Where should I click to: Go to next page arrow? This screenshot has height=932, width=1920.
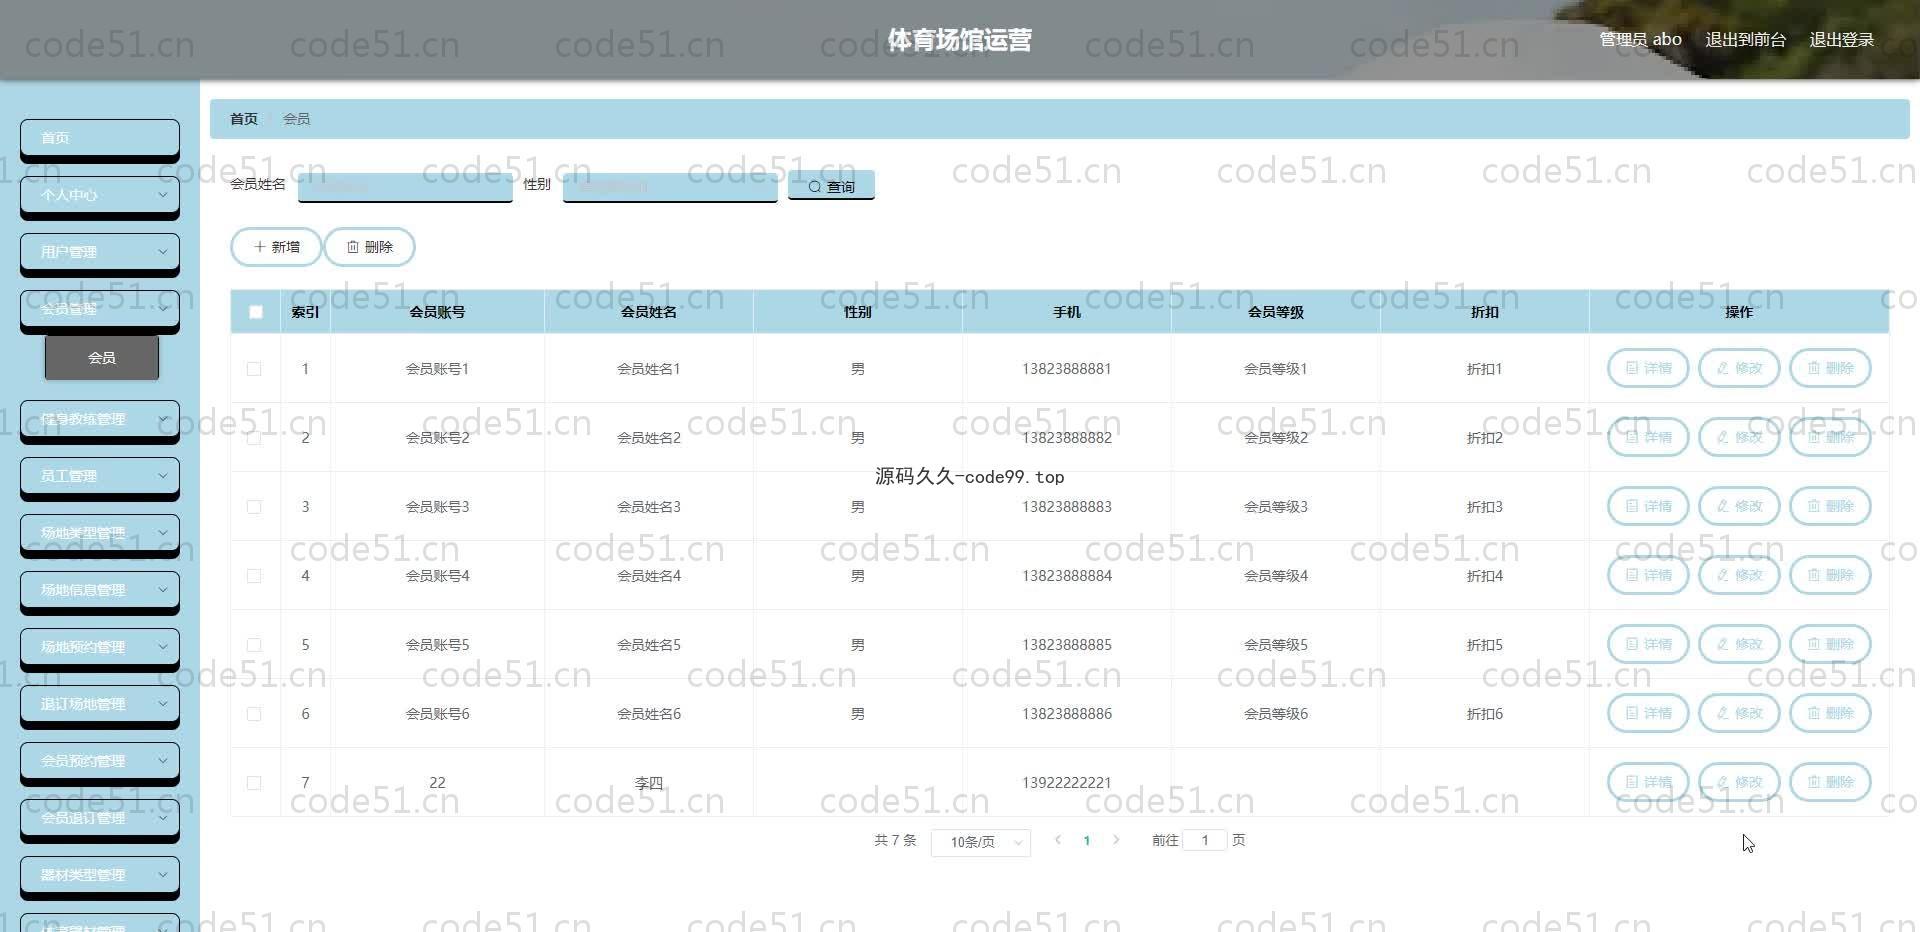1116,840
